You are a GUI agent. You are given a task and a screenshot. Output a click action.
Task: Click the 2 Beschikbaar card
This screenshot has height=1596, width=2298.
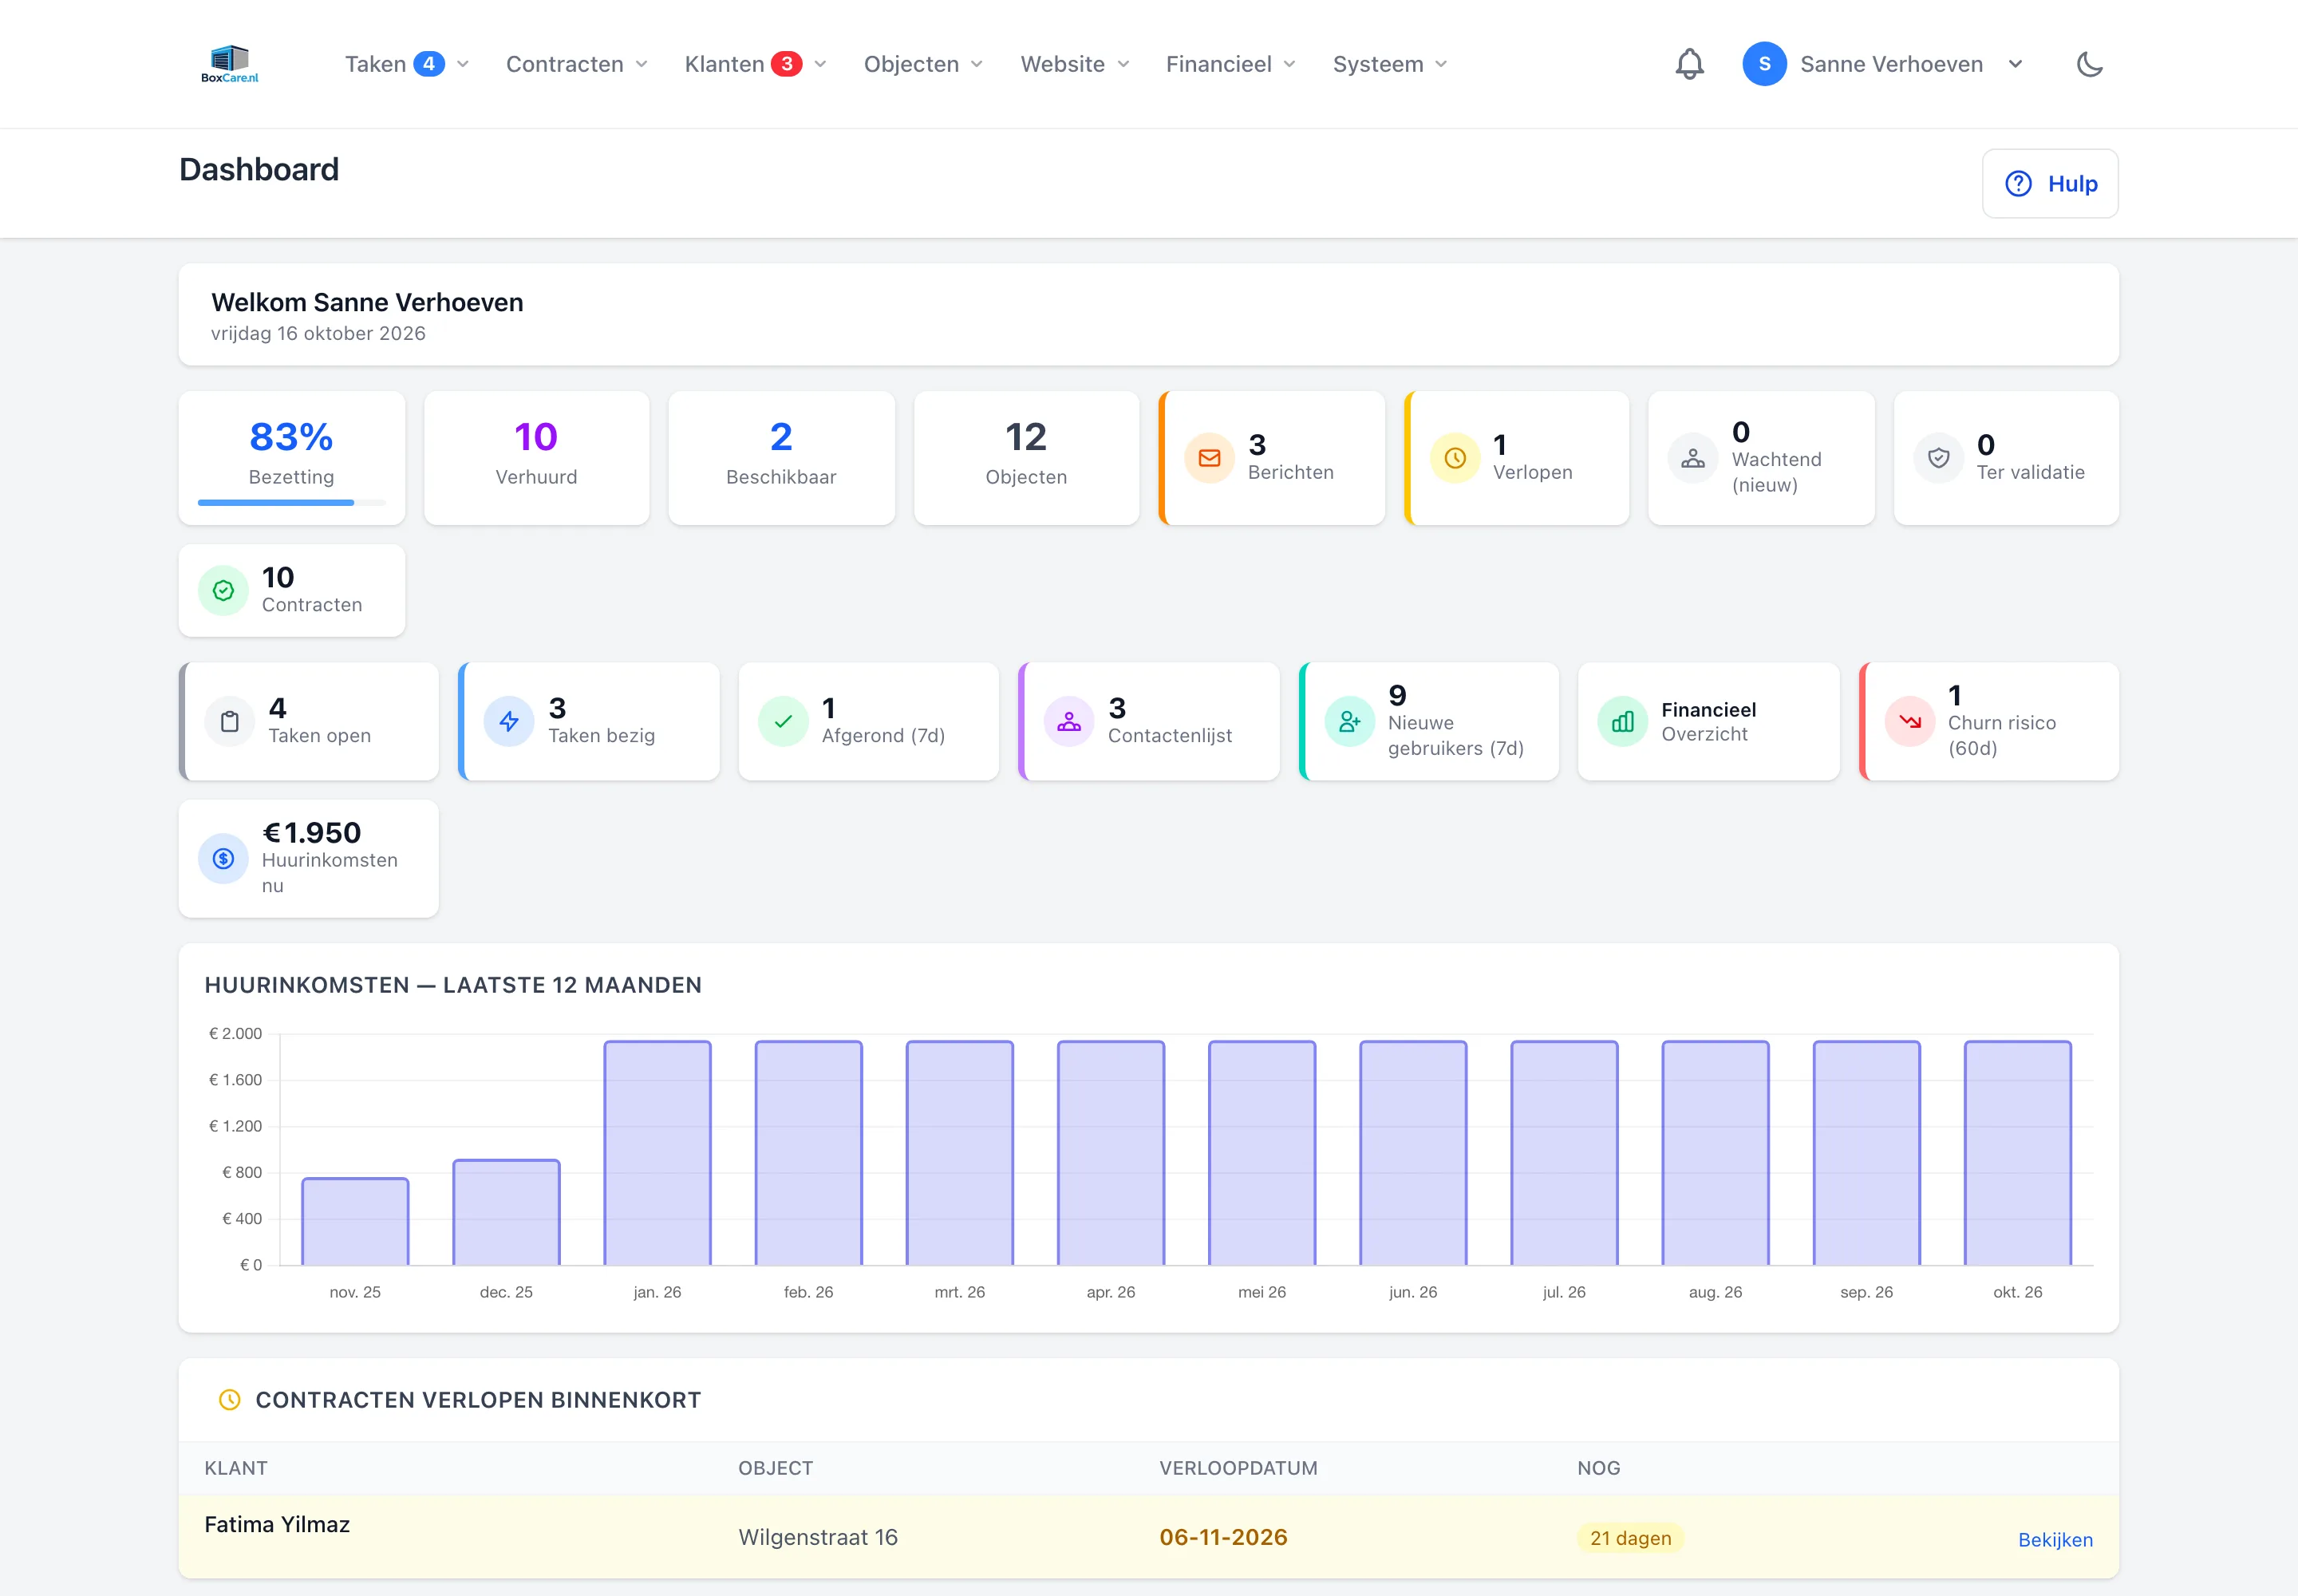tap(781, 458)
